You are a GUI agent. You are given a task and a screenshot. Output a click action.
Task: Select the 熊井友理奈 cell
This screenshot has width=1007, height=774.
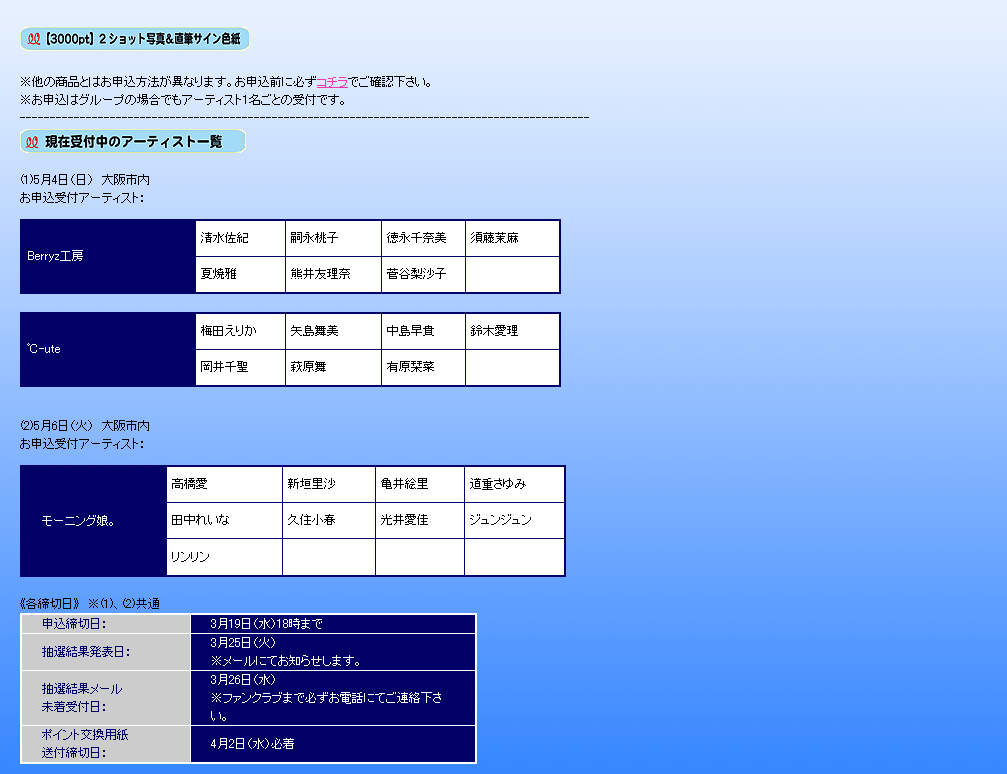click(333, 274)
